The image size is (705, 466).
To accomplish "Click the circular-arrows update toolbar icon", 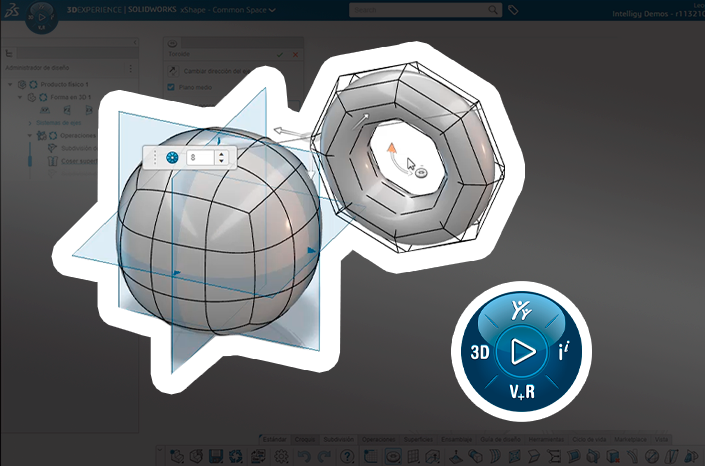I will (236, 456).
